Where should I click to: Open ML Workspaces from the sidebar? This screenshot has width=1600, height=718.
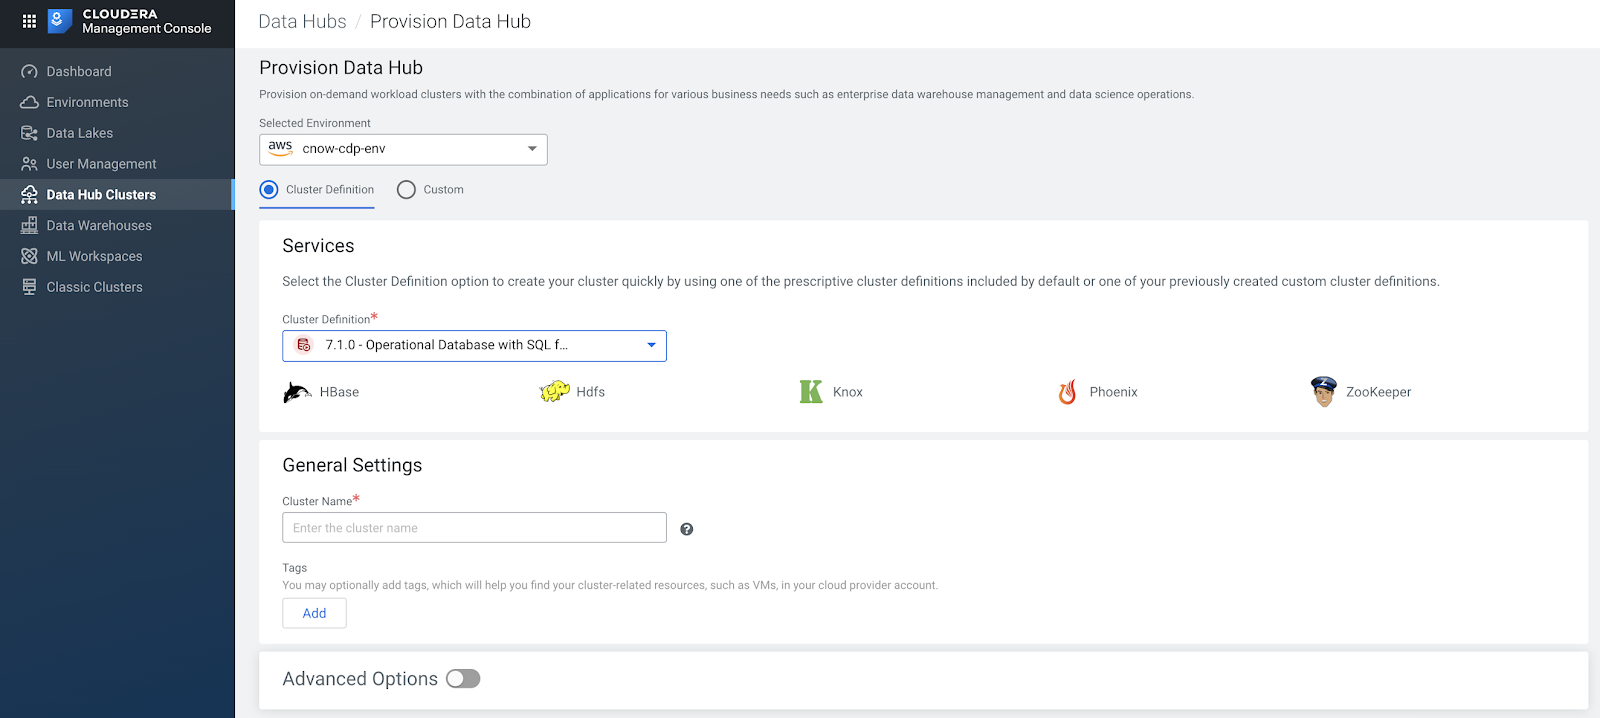coord(94,257)
